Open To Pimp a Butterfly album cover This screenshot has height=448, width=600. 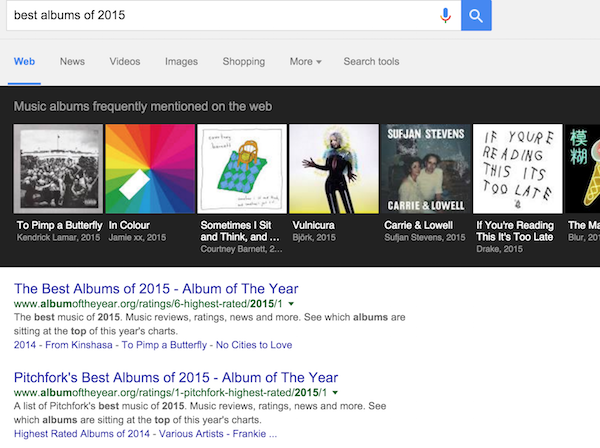[58, 169]
